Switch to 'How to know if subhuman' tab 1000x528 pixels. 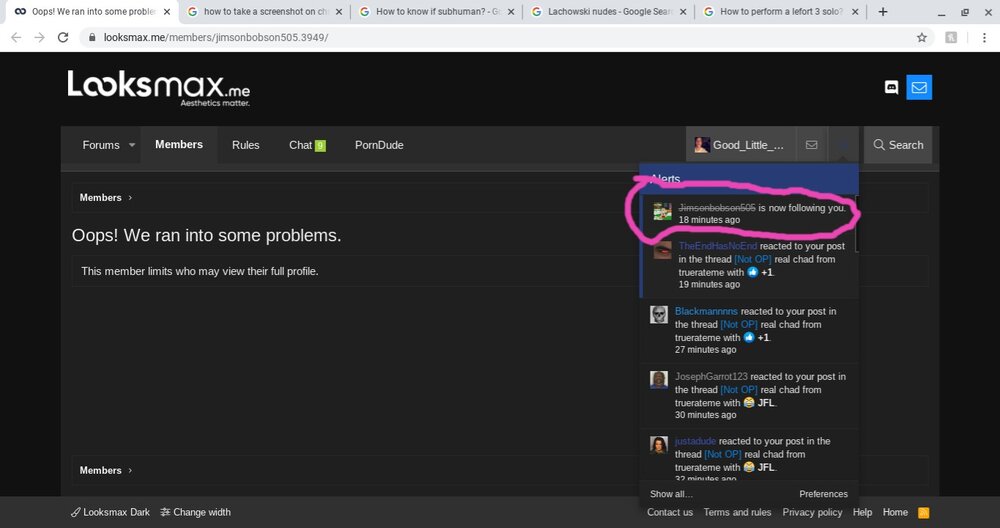pos(436,11)
